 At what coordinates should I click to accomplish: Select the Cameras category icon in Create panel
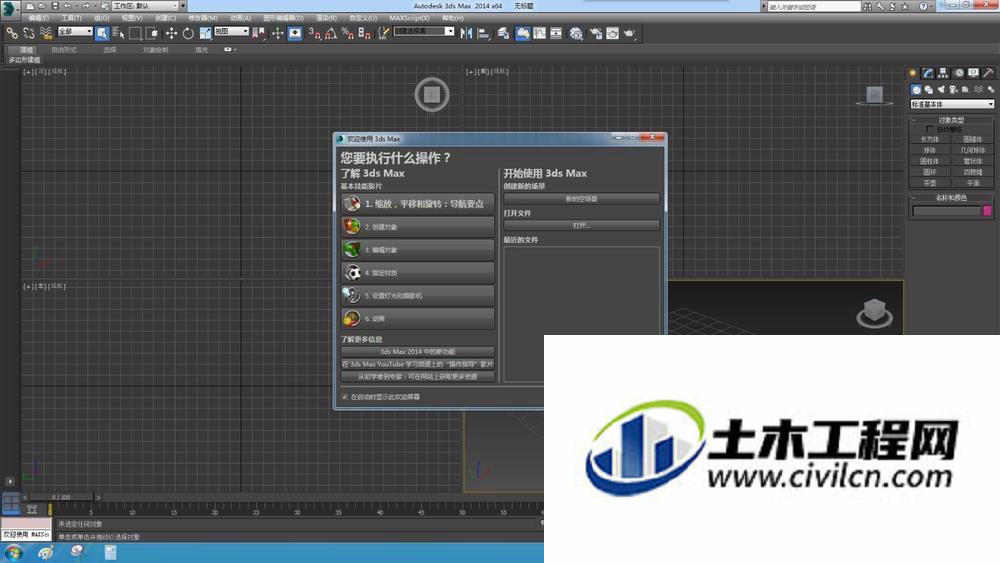coord(953,90)
